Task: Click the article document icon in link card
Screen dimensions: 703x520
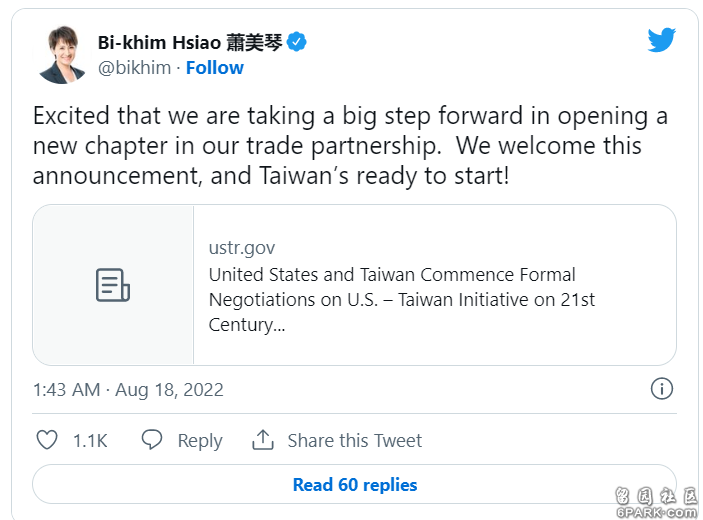Action: [113, 285]
